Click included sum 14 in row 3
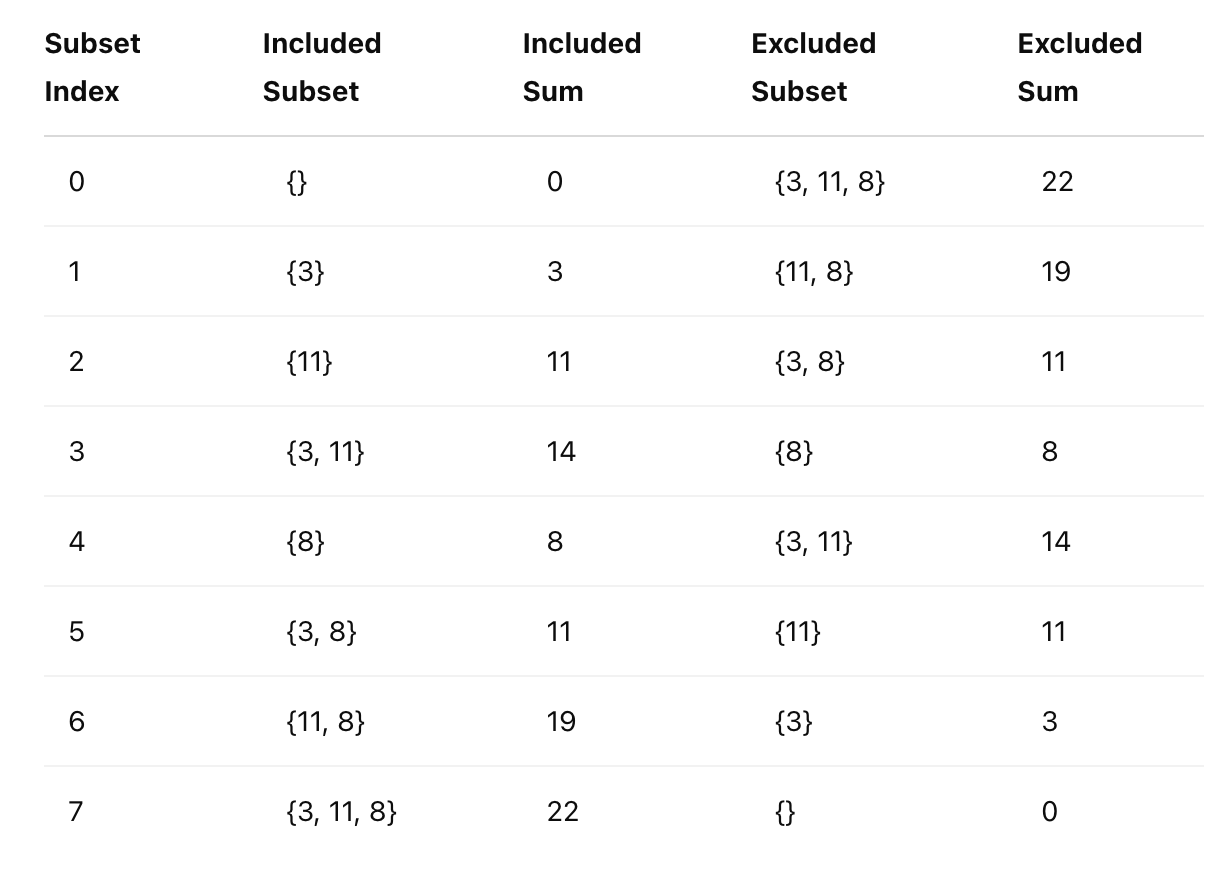The image size is (1224, 892). 562,452
